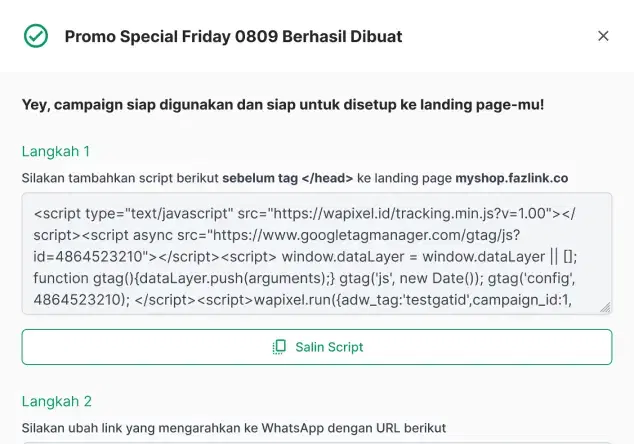
Task: Grab the script textarea resize handle
Action: pos(604,308)
